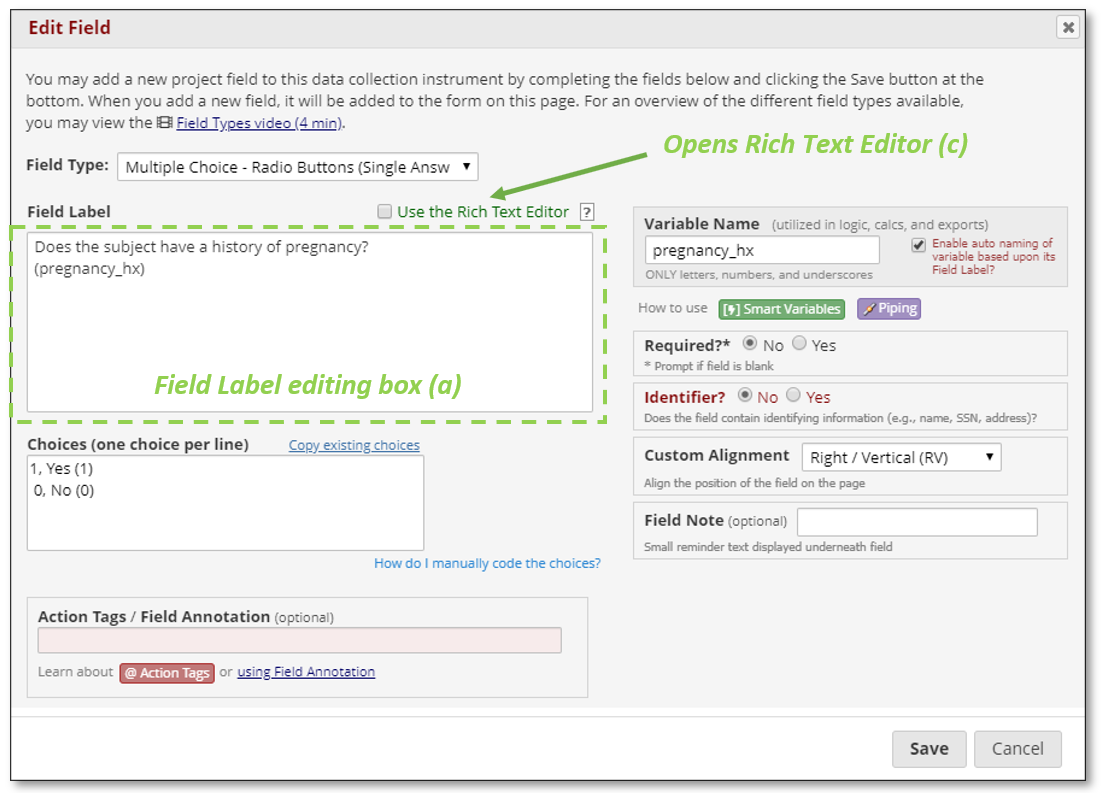Open the Smart Variables help button
Screen dimensions: 1101x793
781,309
